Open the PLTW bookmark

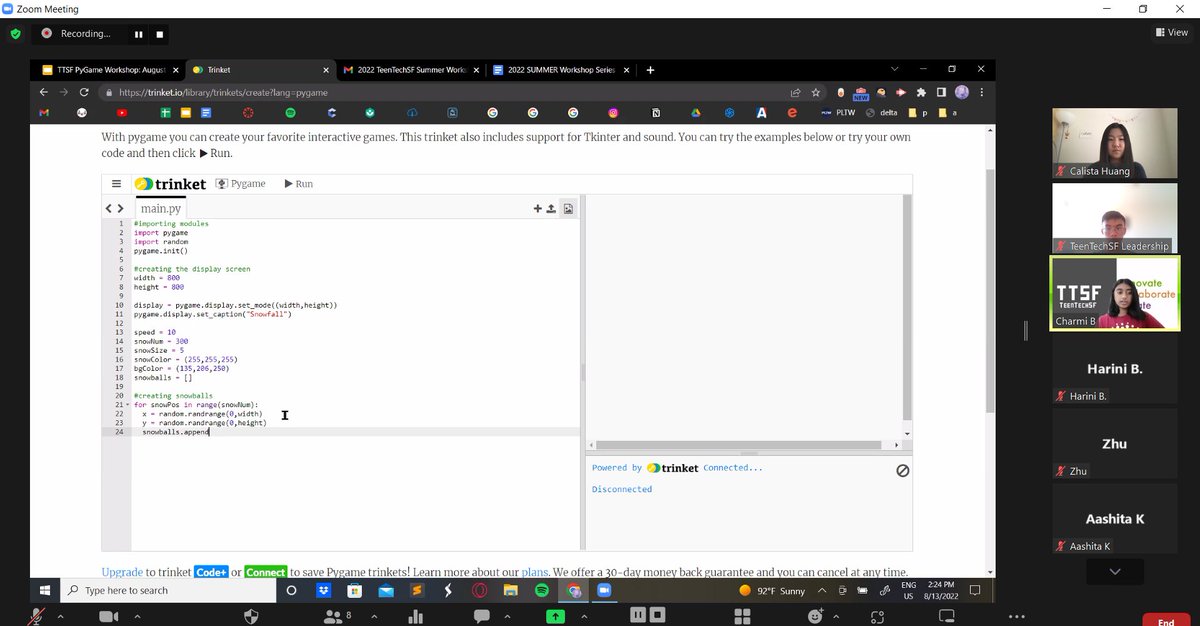coord(838,113)
